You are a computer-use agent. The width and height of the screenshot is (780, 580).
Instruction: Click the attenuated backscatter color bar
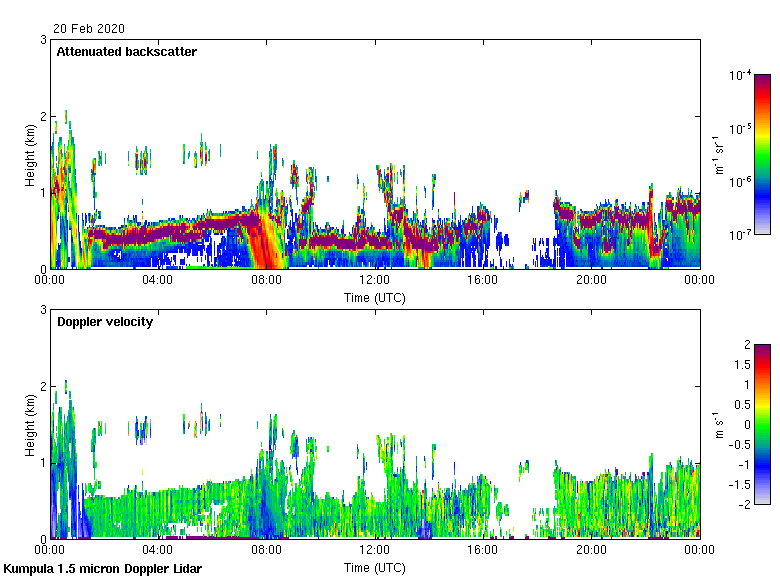tap(761, 153)
